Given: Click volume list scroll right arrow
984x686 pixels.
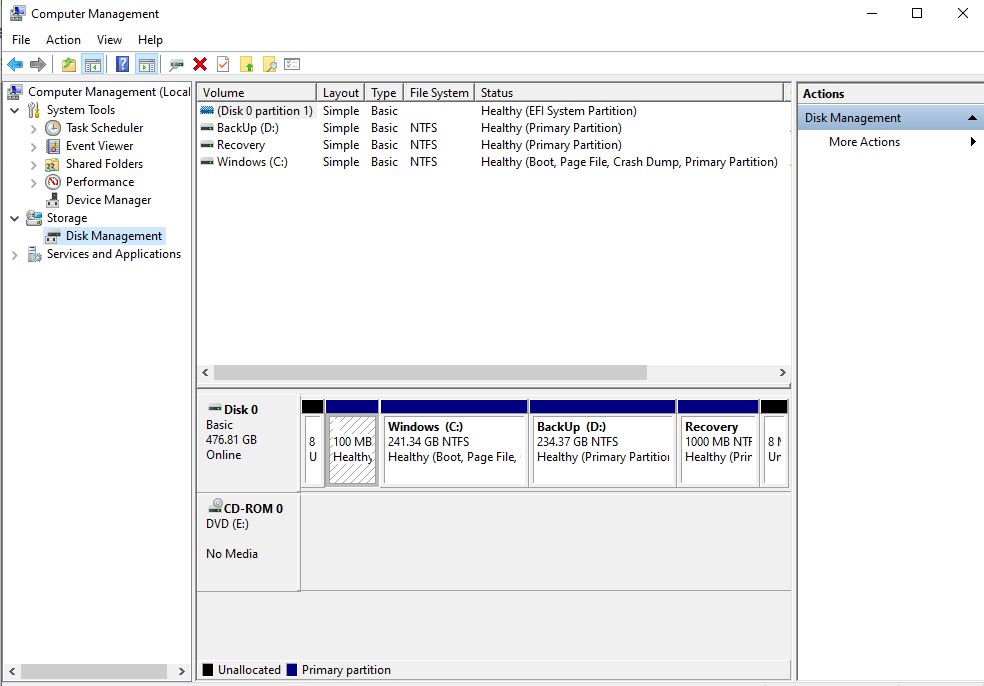Looking at the screenshot, I should tap(782, 373).
